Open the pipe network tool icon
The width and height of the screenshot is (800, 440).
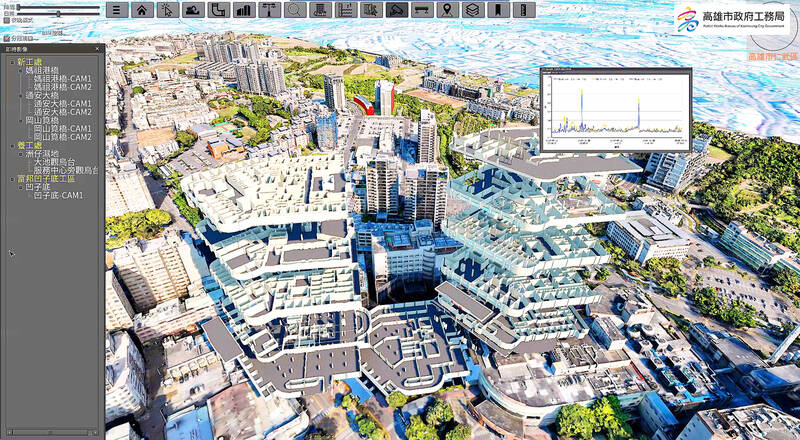[x=218, y=10]
